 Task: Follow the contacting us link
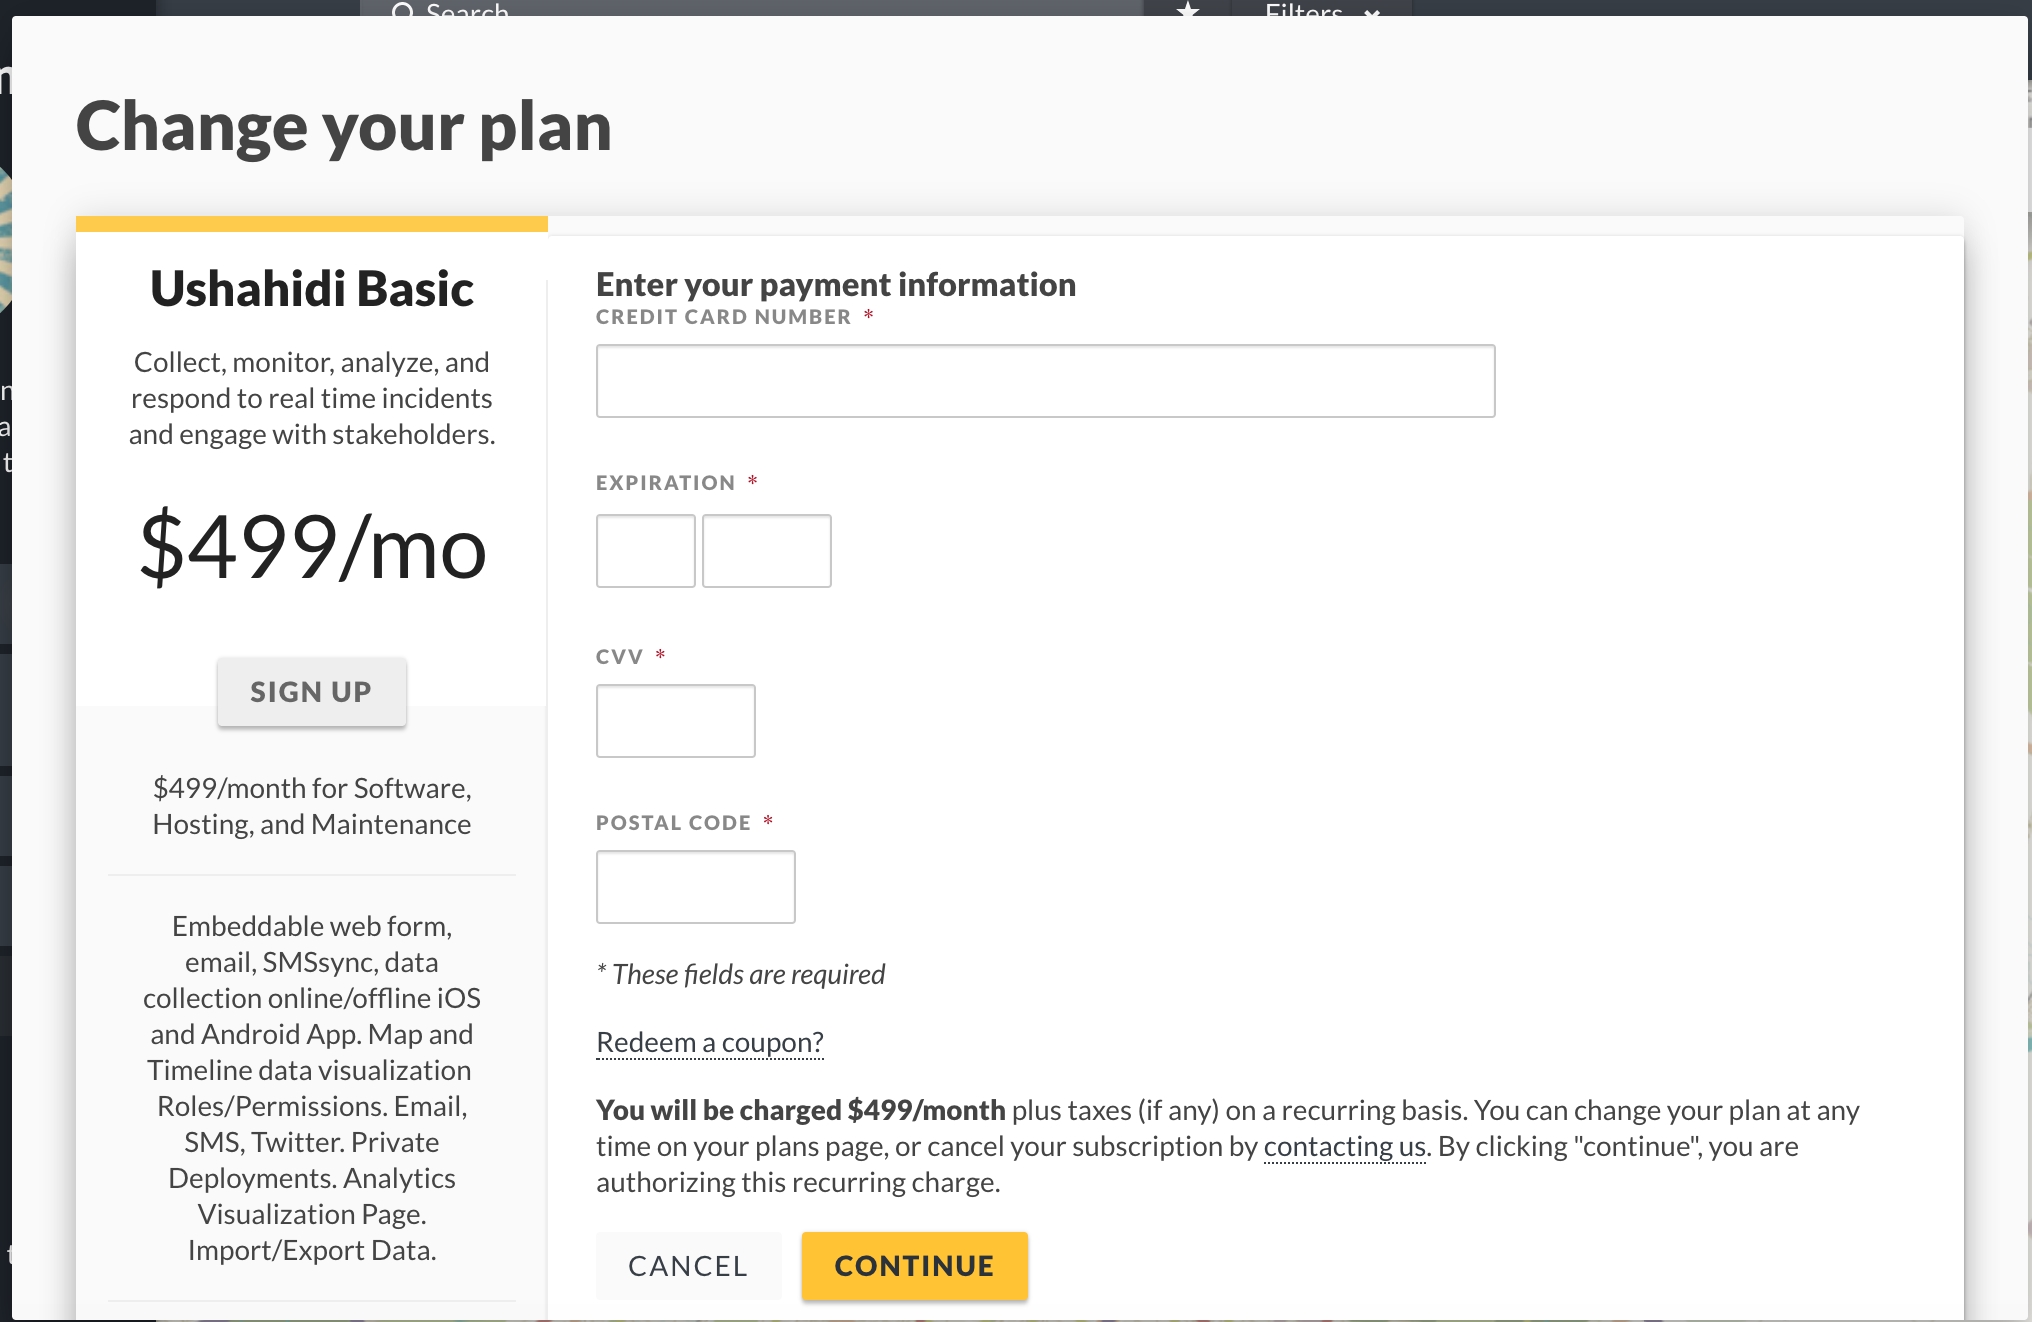1344,1146
